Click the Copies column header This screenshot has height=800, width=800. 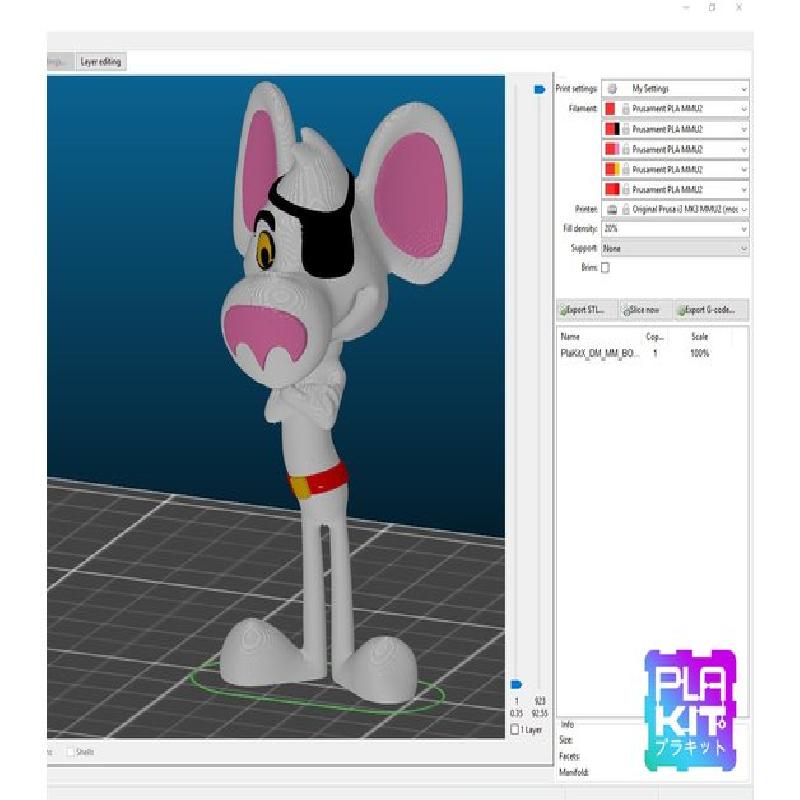[655, 337]
